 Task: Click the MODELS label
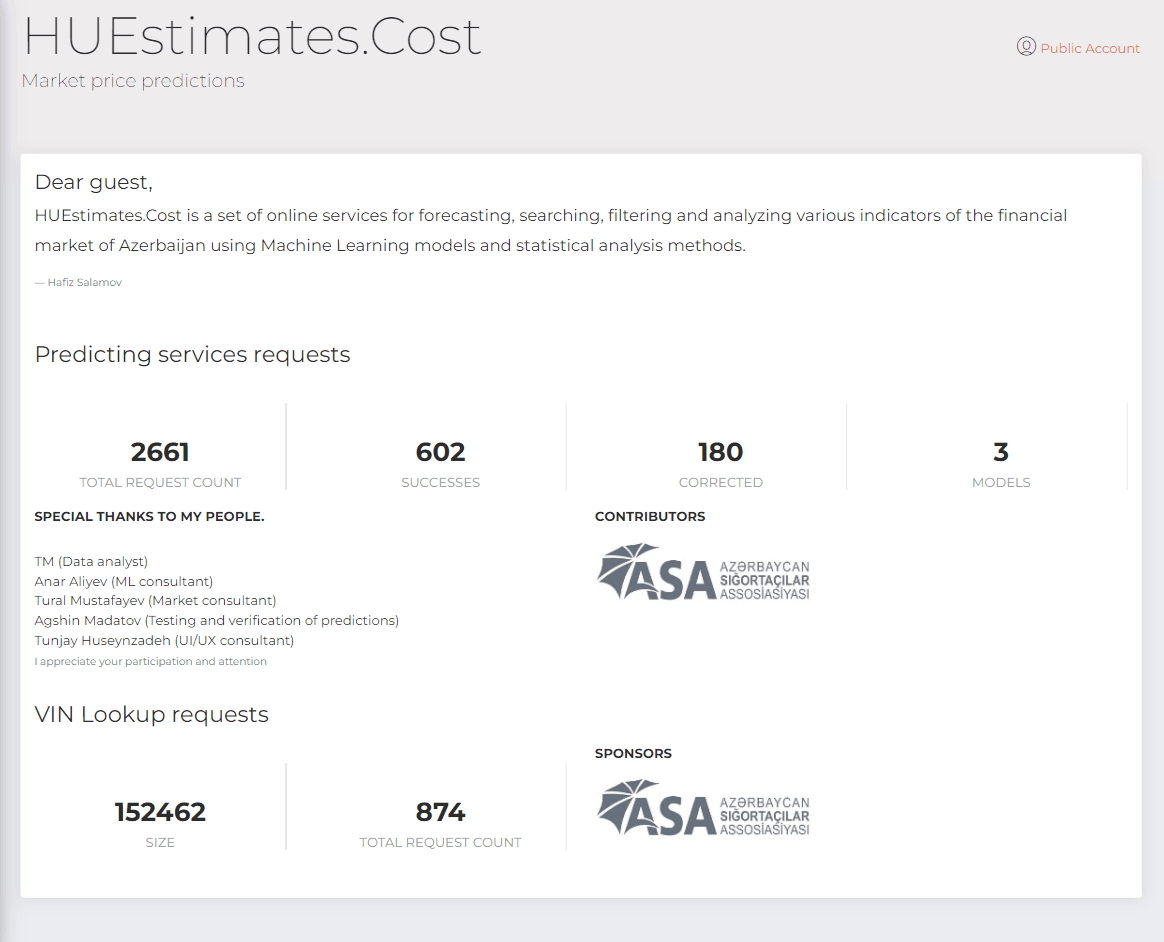coord(1001,483)
